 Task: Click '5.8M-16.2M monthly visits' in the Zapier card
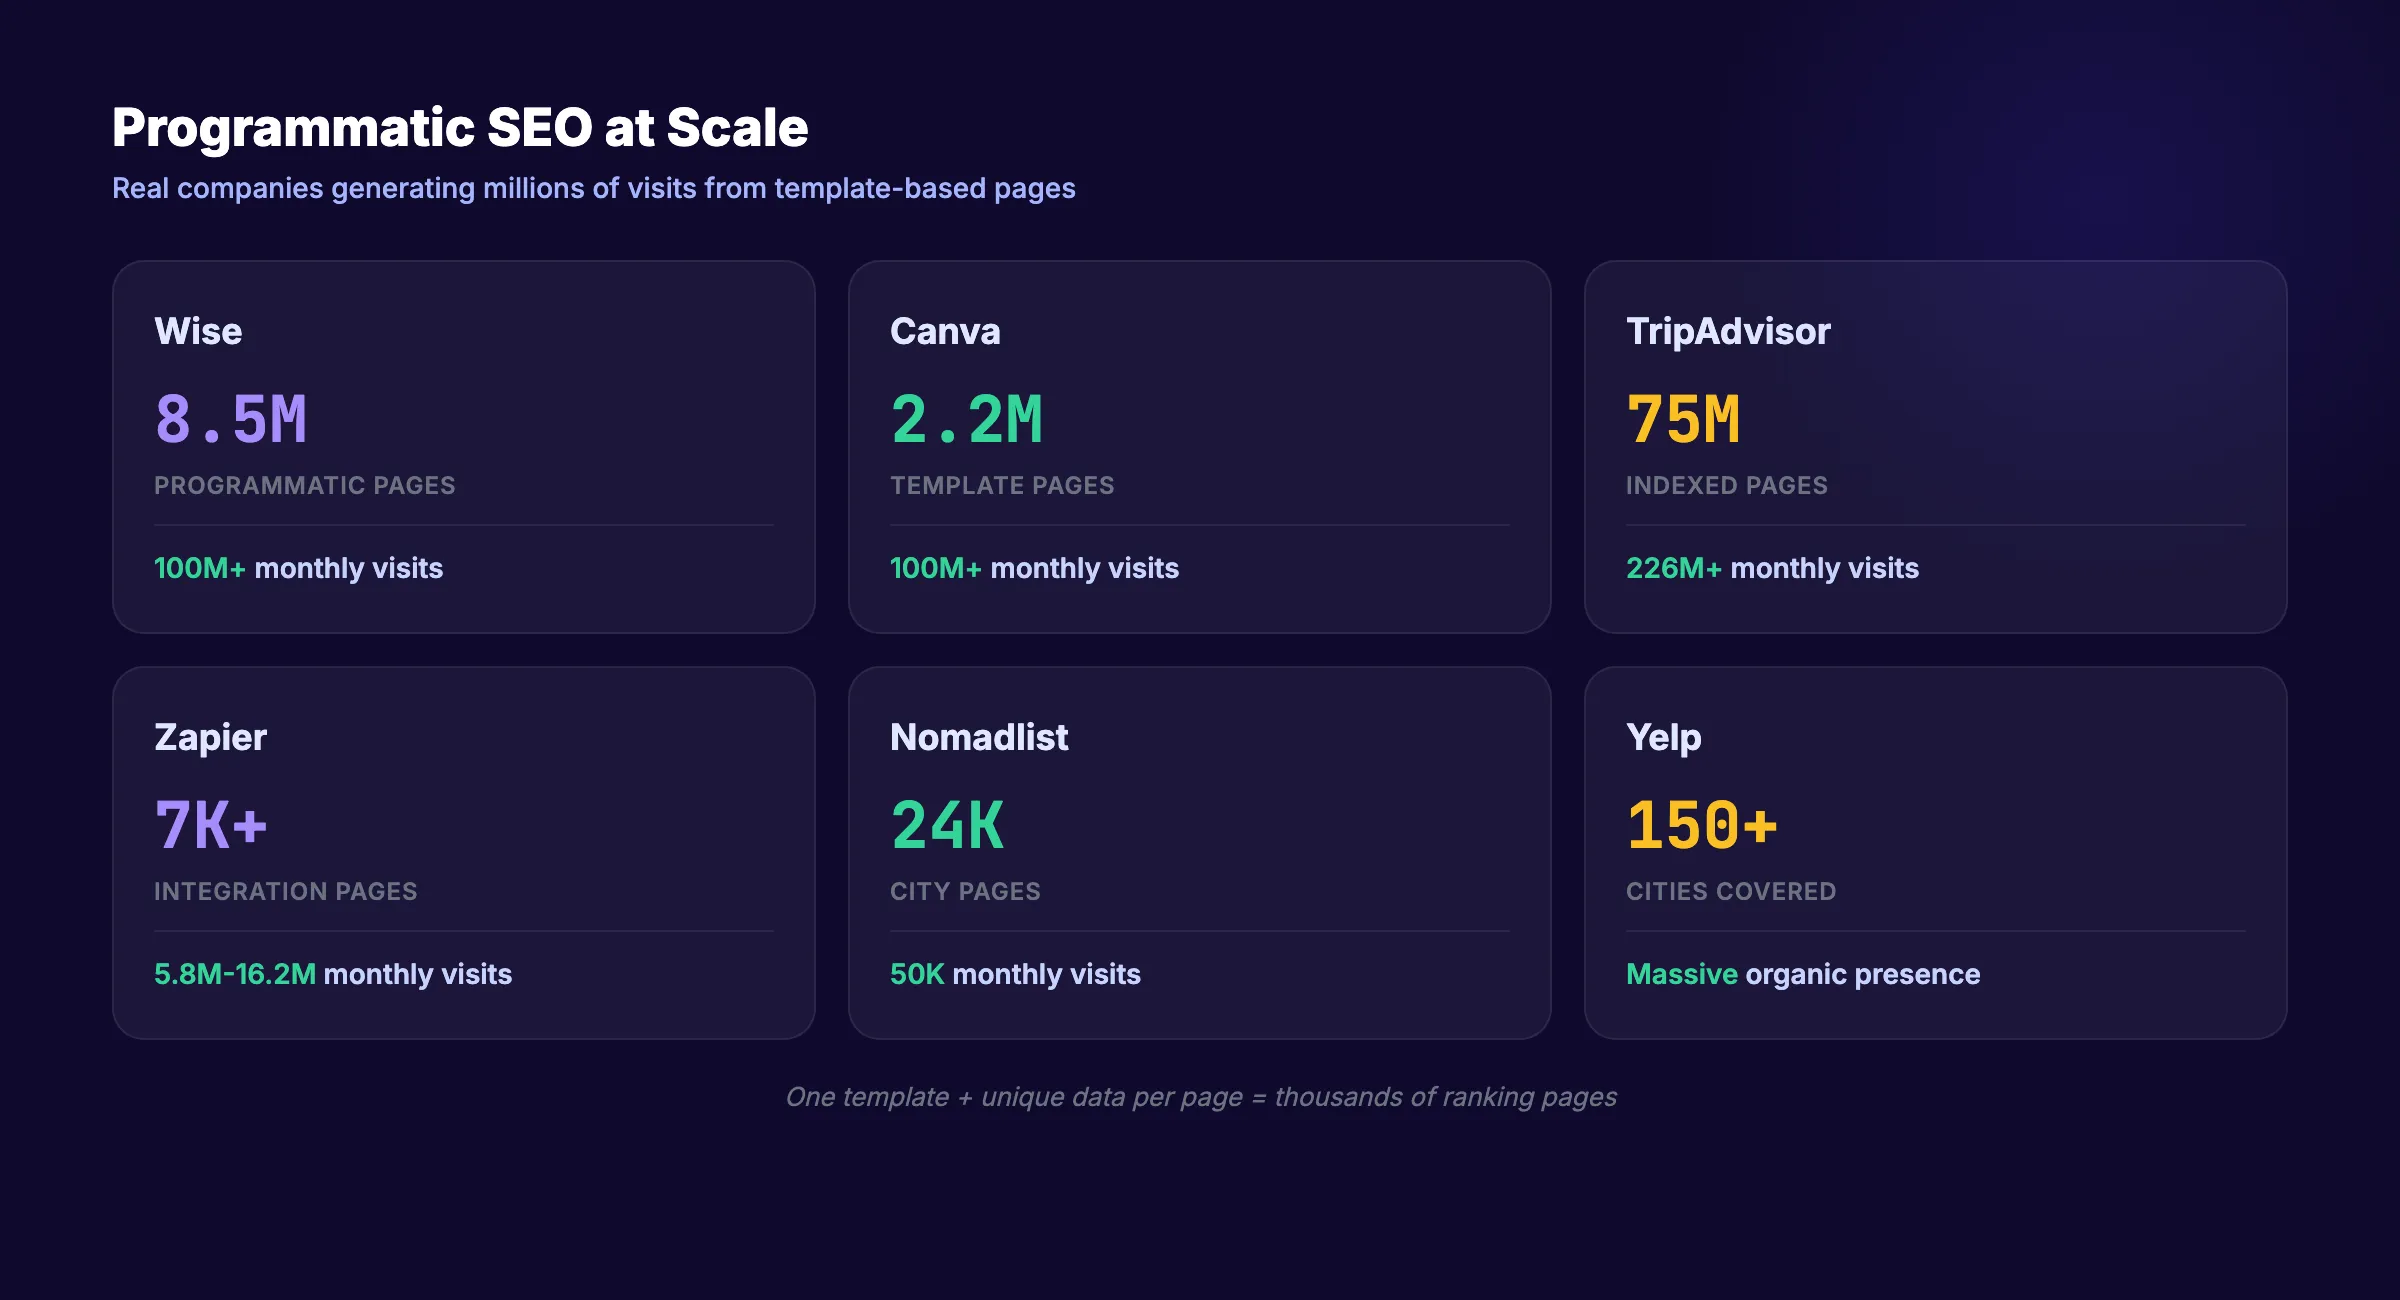coord(333,974)
